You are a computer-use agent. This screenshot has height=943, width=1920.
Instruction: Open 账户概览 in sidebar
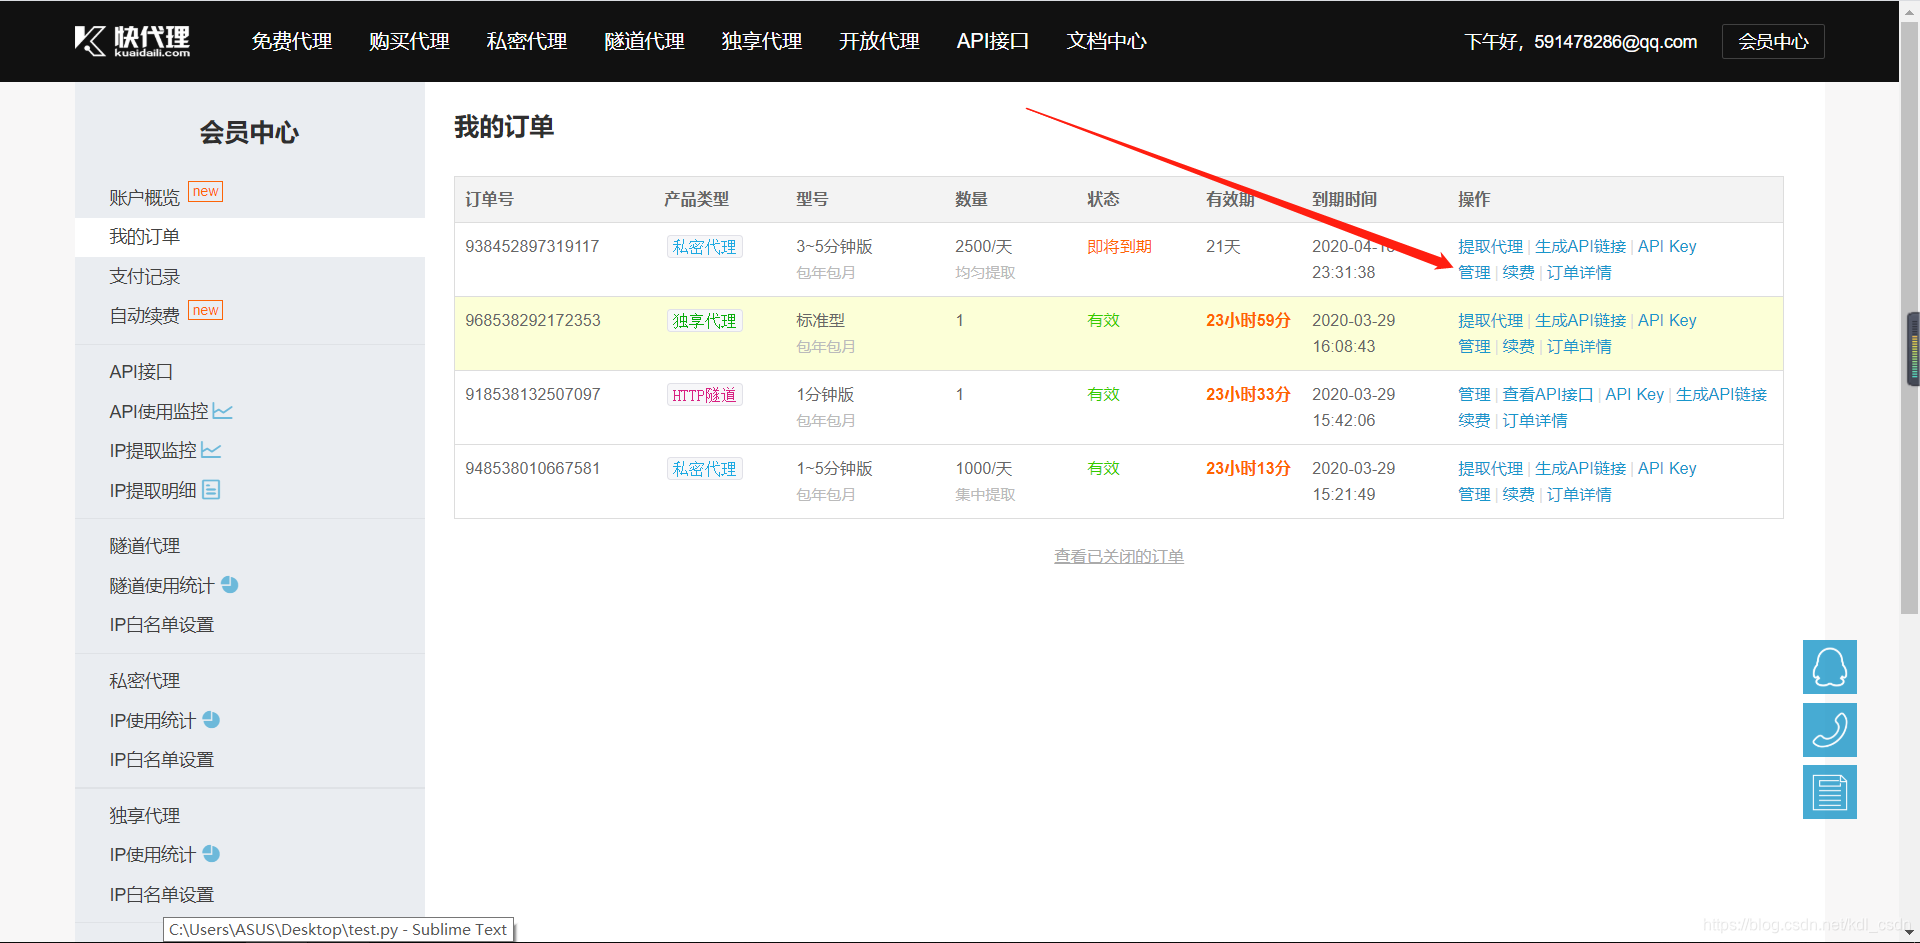tap(144, 197)
